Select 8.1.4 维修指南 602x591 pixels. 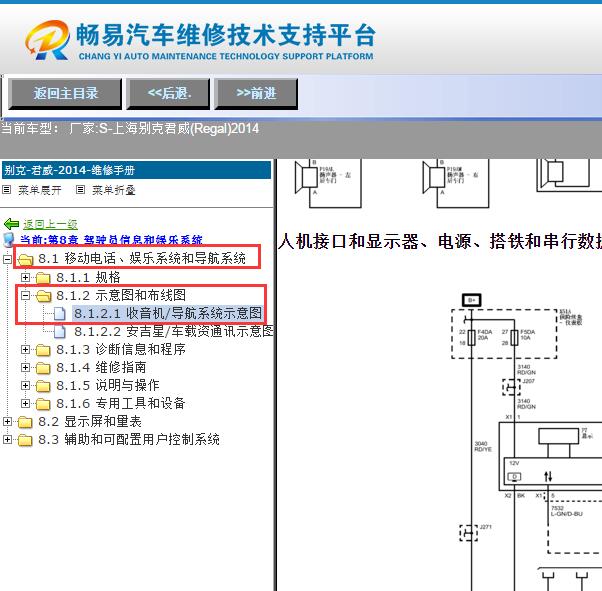click(x=101, y=367)
